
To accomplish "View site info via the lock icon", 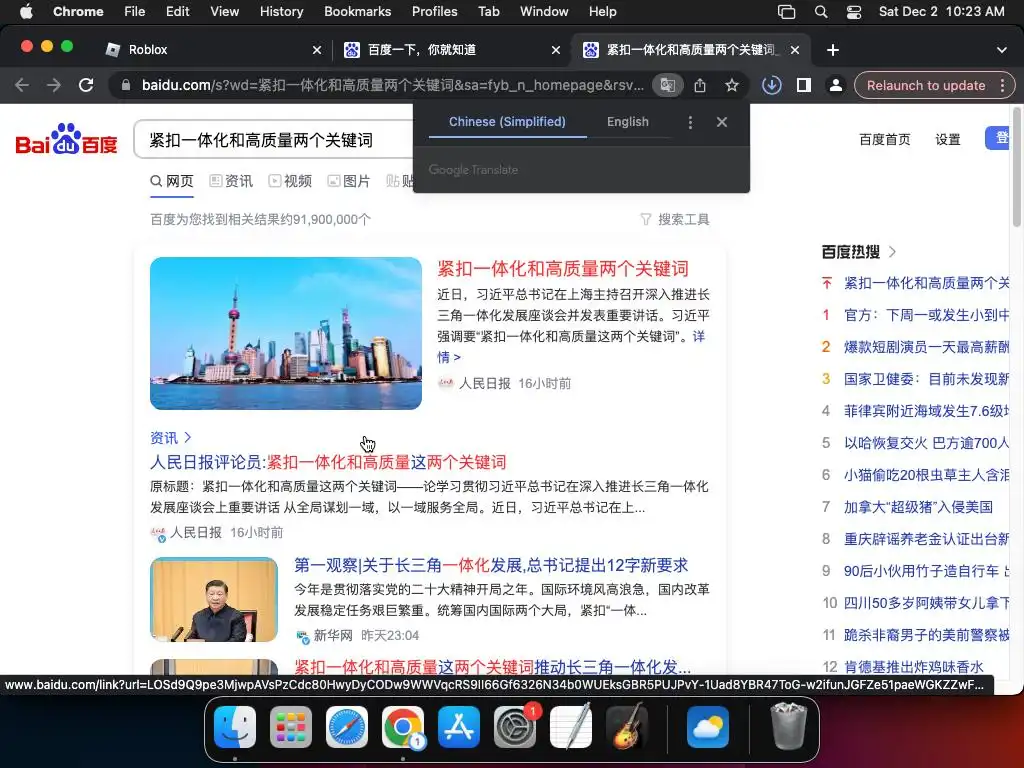I will [126, 85].
